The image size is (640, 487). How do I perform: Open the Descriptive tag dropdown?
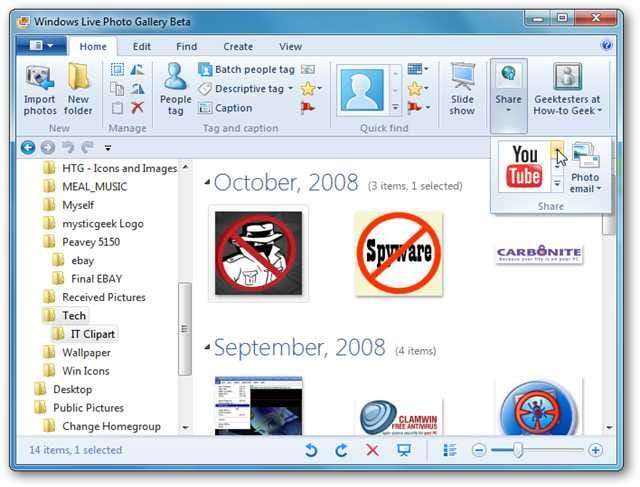pos(291,89)
